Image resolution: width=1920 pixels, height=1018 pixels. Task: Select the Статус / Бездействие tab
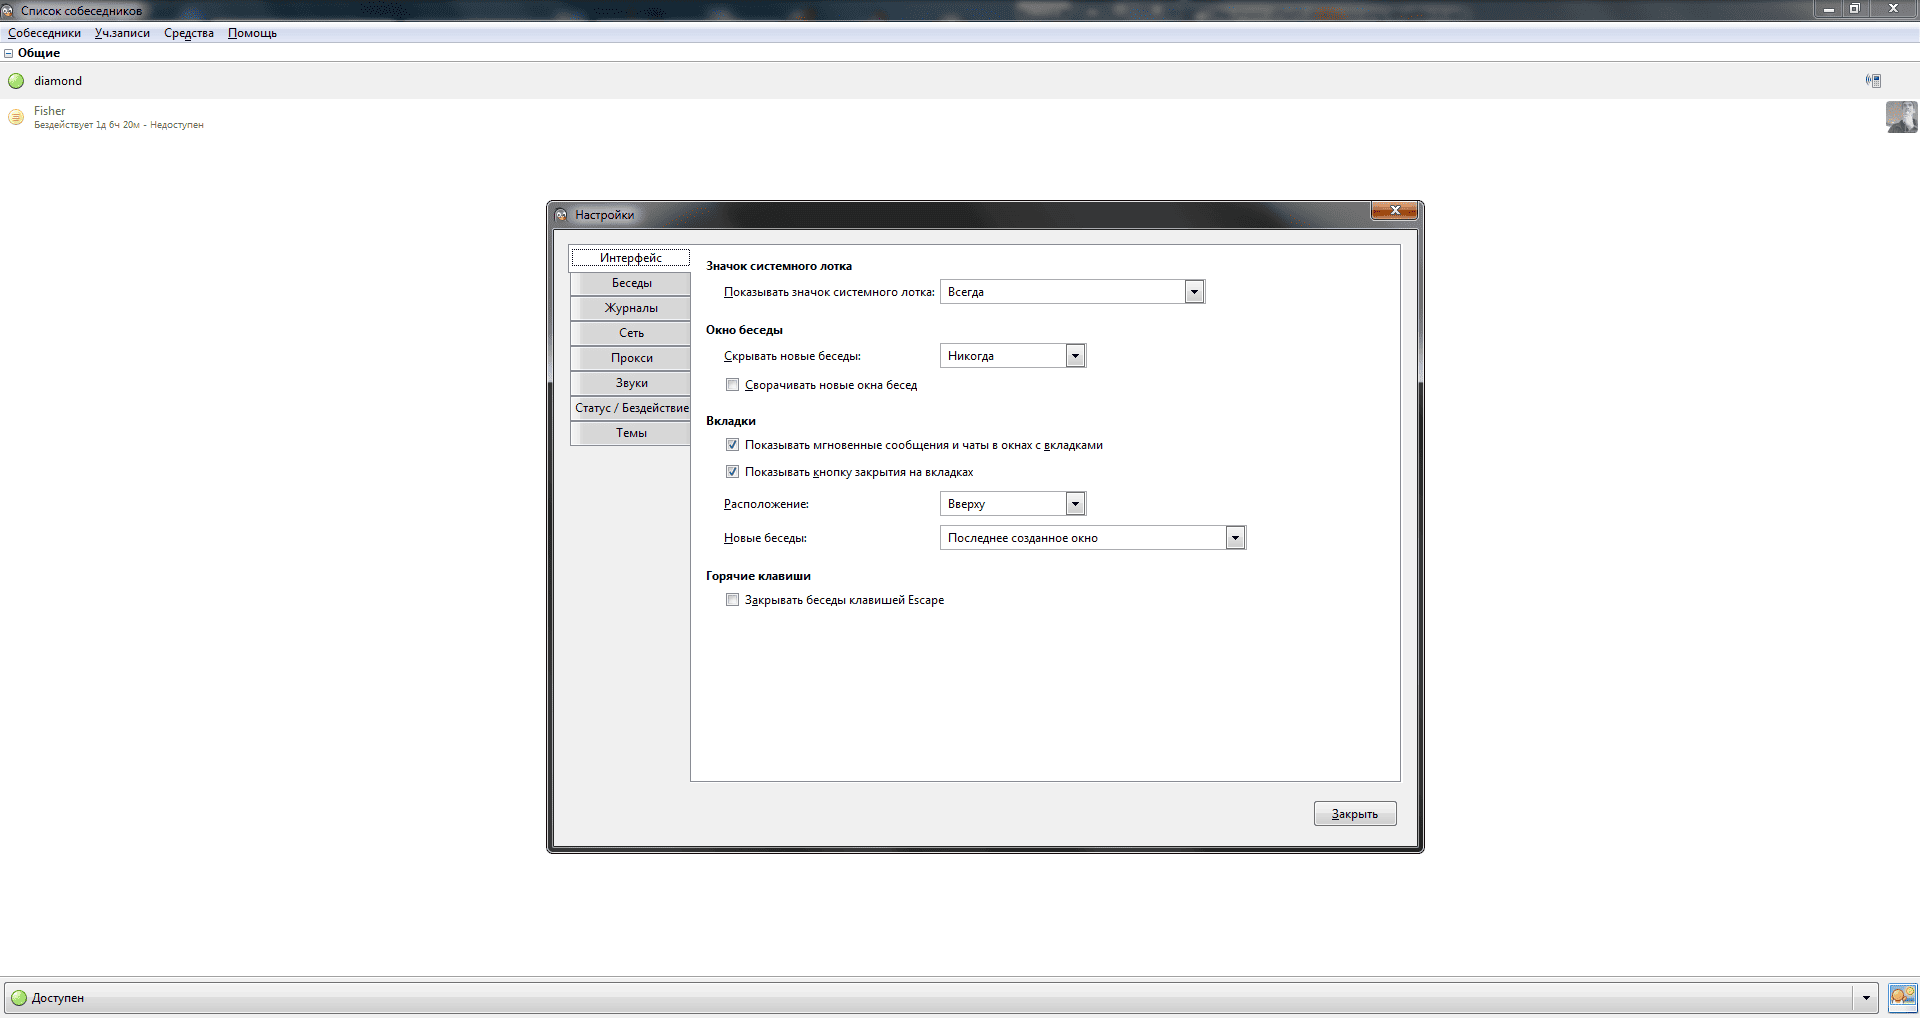[x=631, y=408]
